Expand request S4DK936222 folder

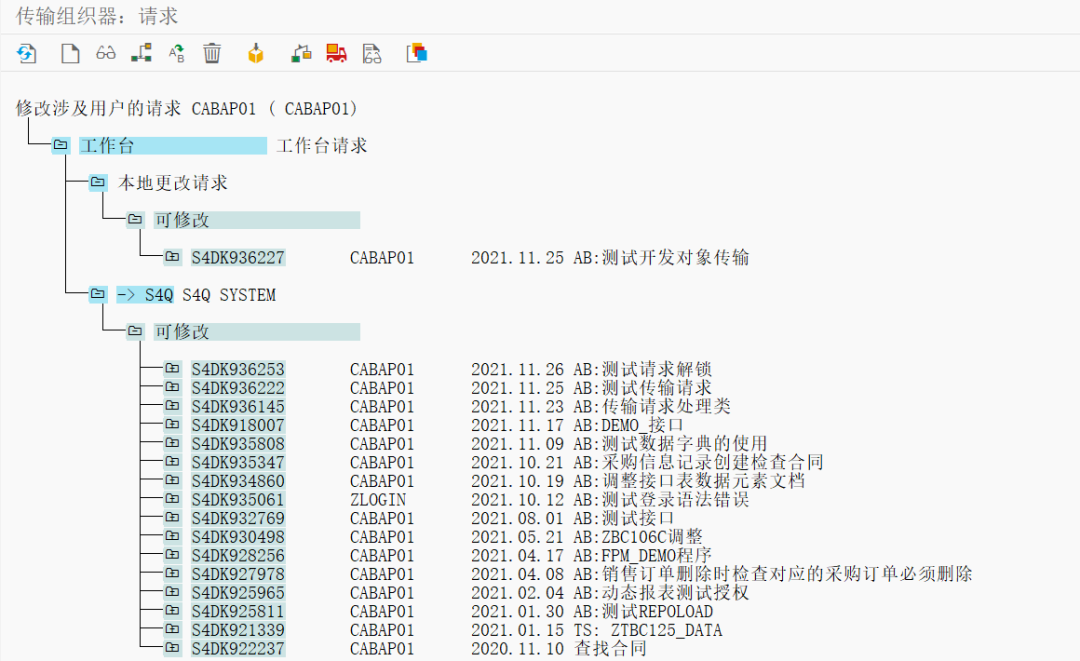[x=172, y=387]
